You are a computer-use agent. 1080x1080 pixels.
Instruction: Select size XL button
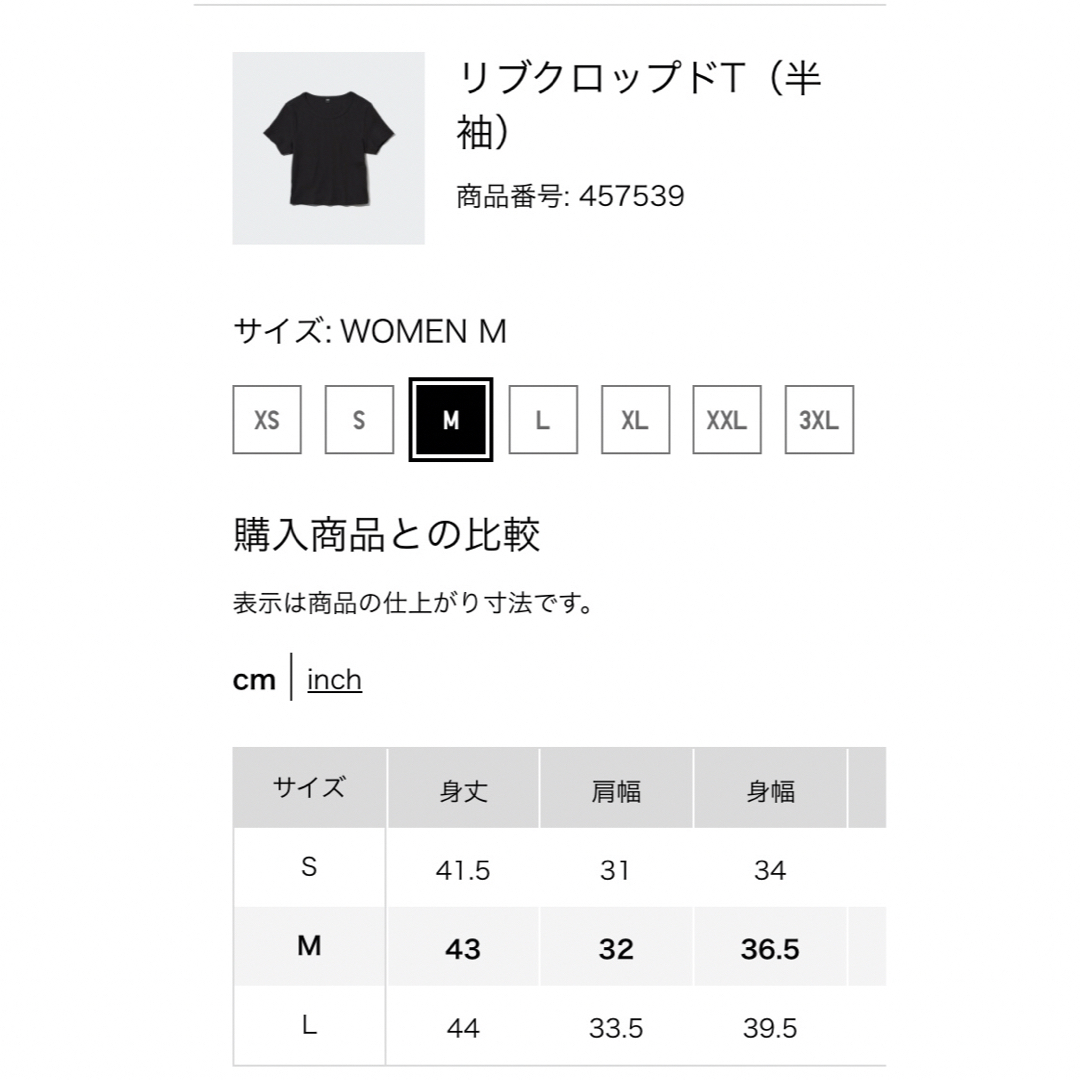point(636,419)
